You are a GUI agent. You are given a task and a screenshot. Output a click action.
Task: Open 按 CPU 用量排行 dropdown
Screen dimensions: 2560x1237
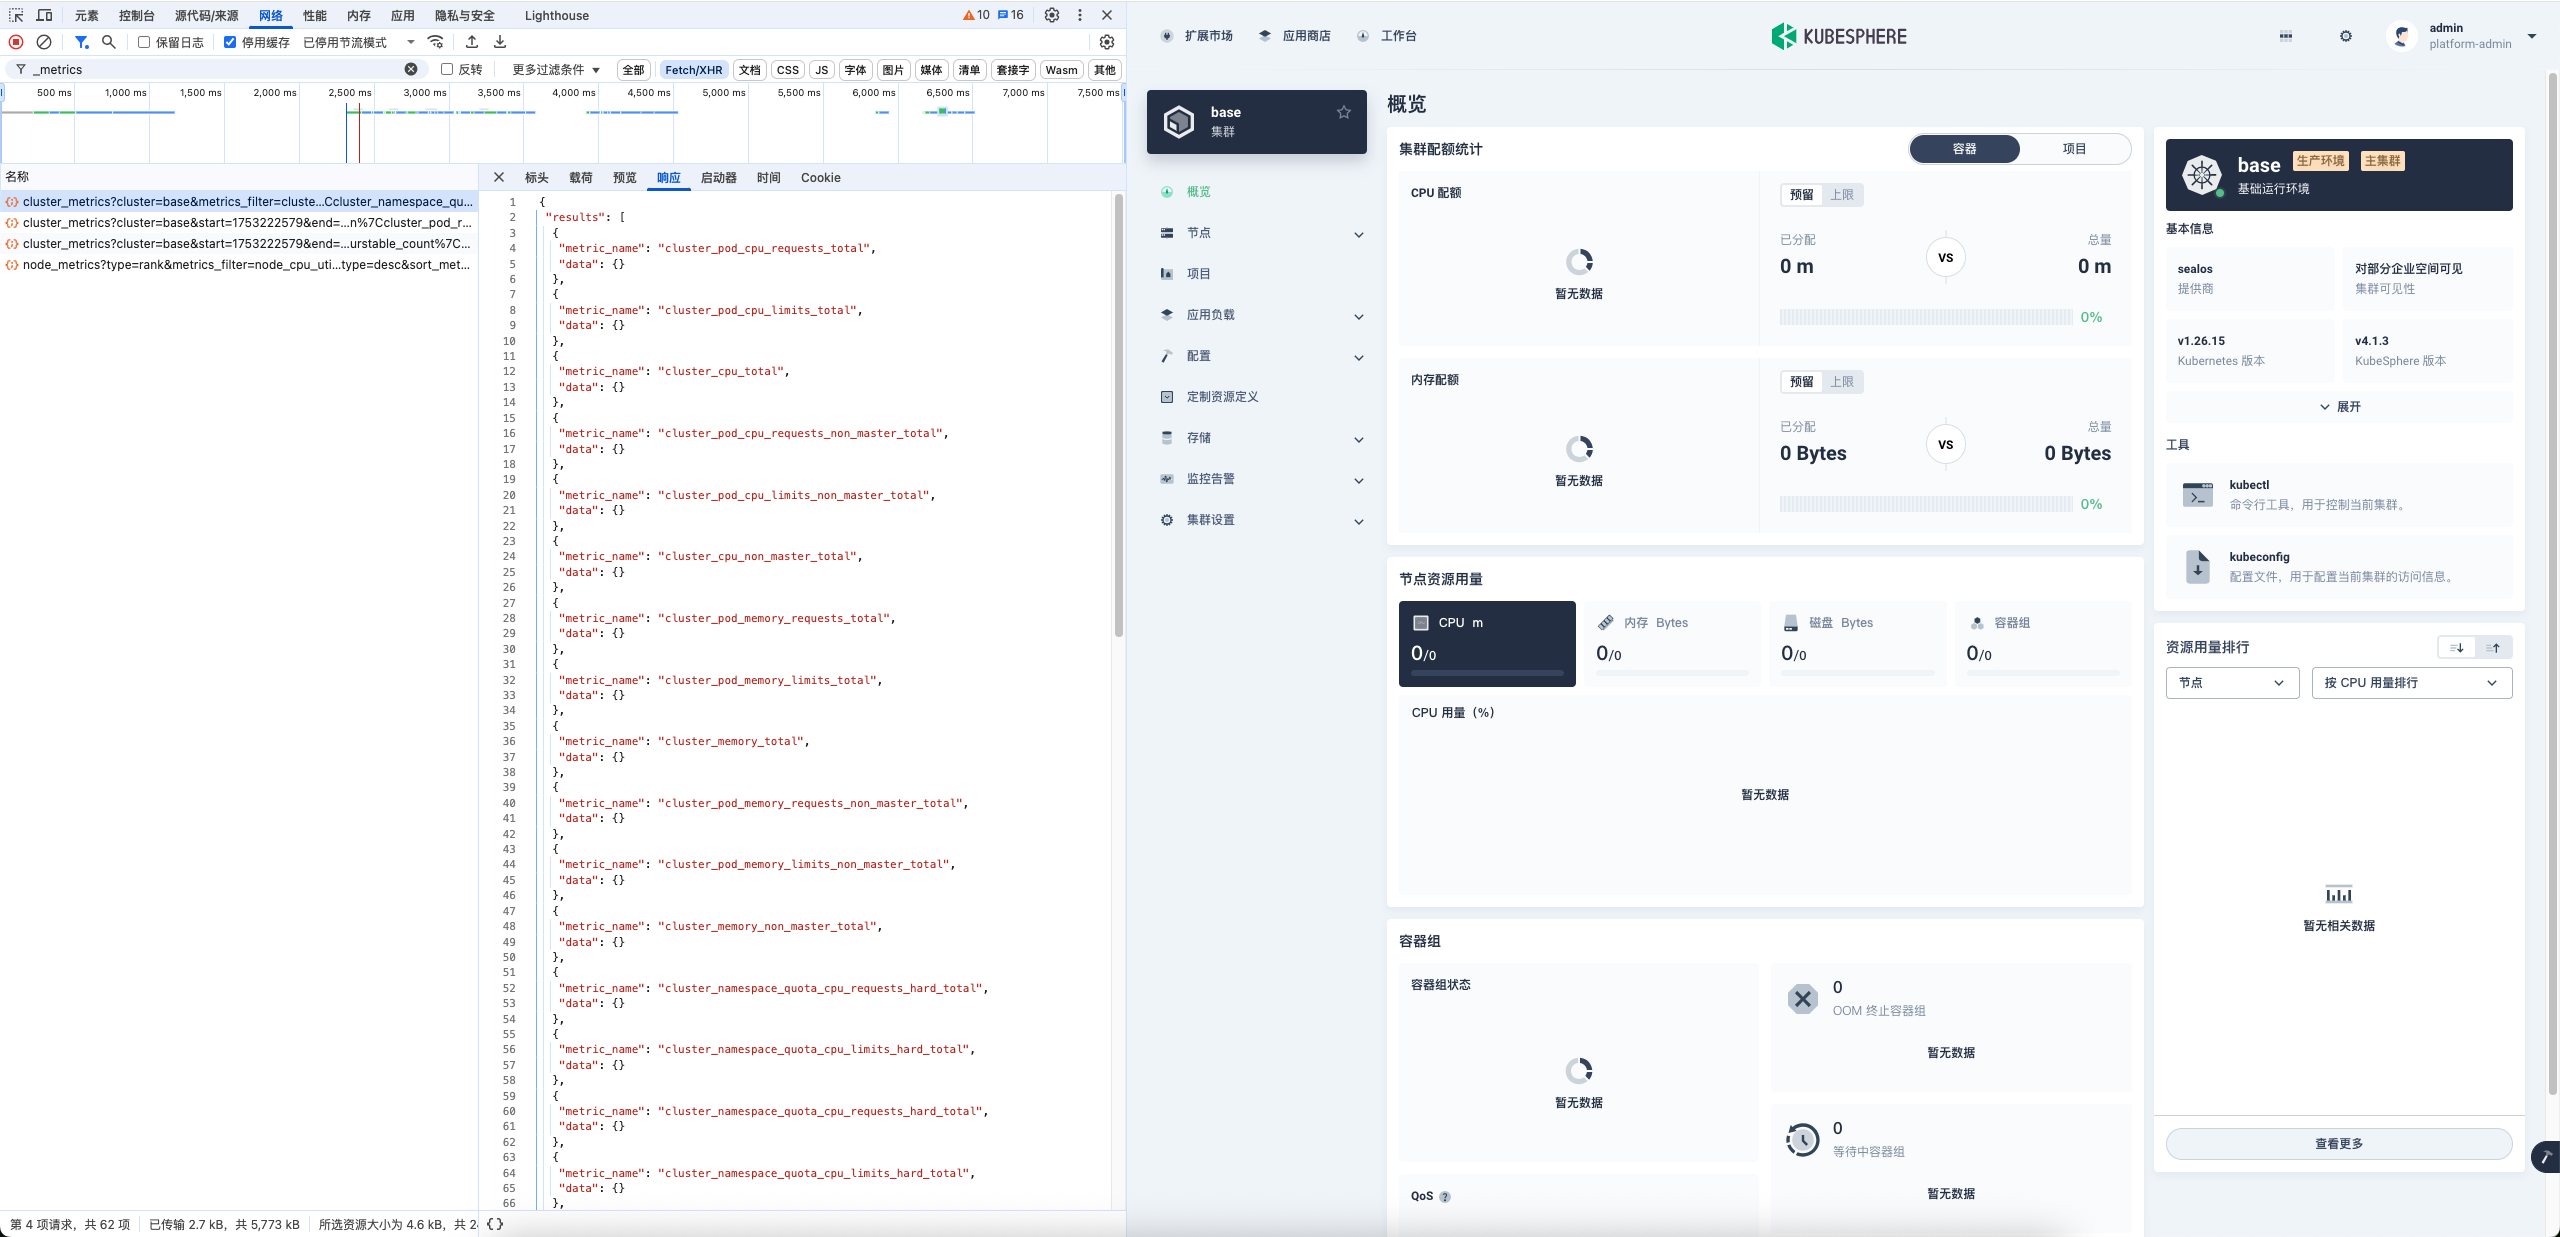click(x=2411, y=683)
